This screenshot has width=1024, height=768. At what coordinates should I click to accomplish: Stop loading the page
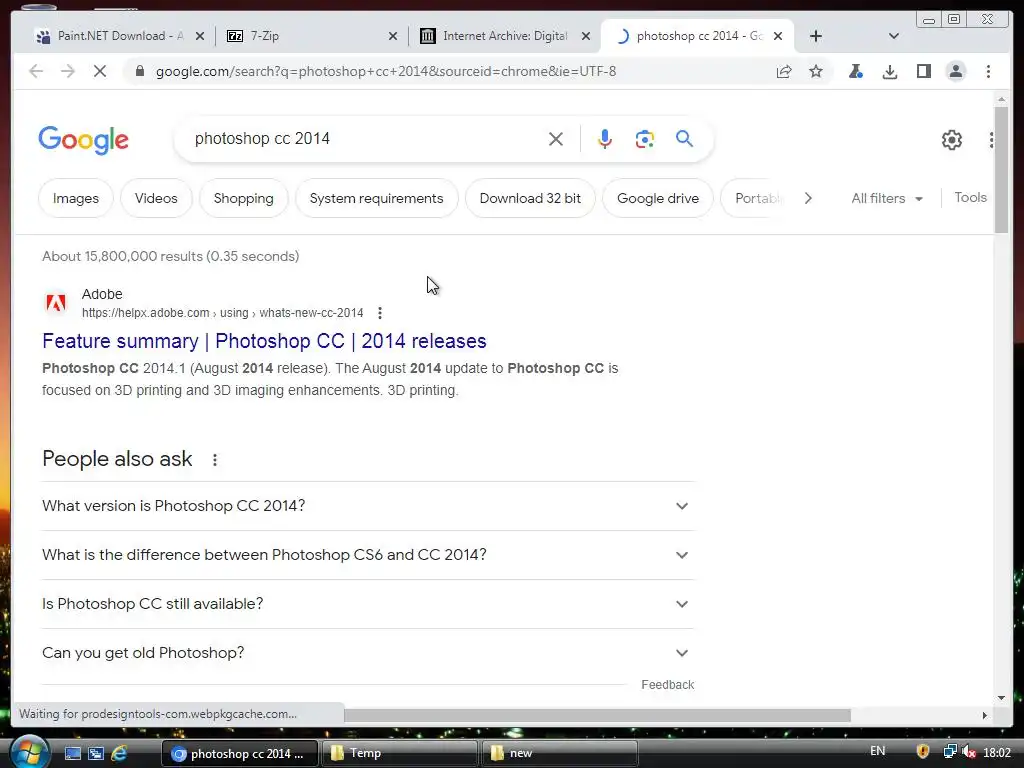100,71
